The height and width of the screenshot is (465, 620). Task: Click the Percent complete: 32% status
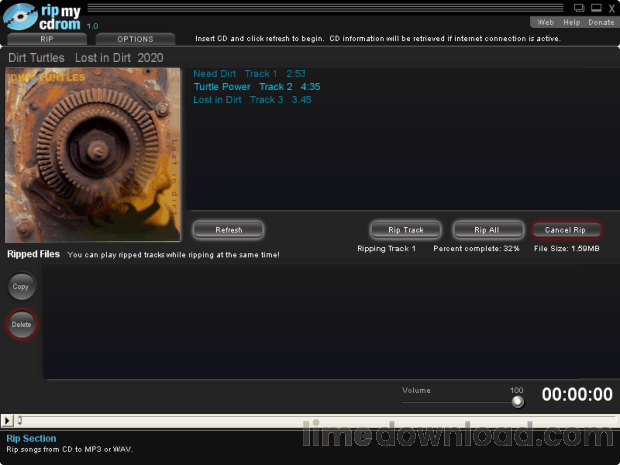pyautogui.click(x=476, y=249)
